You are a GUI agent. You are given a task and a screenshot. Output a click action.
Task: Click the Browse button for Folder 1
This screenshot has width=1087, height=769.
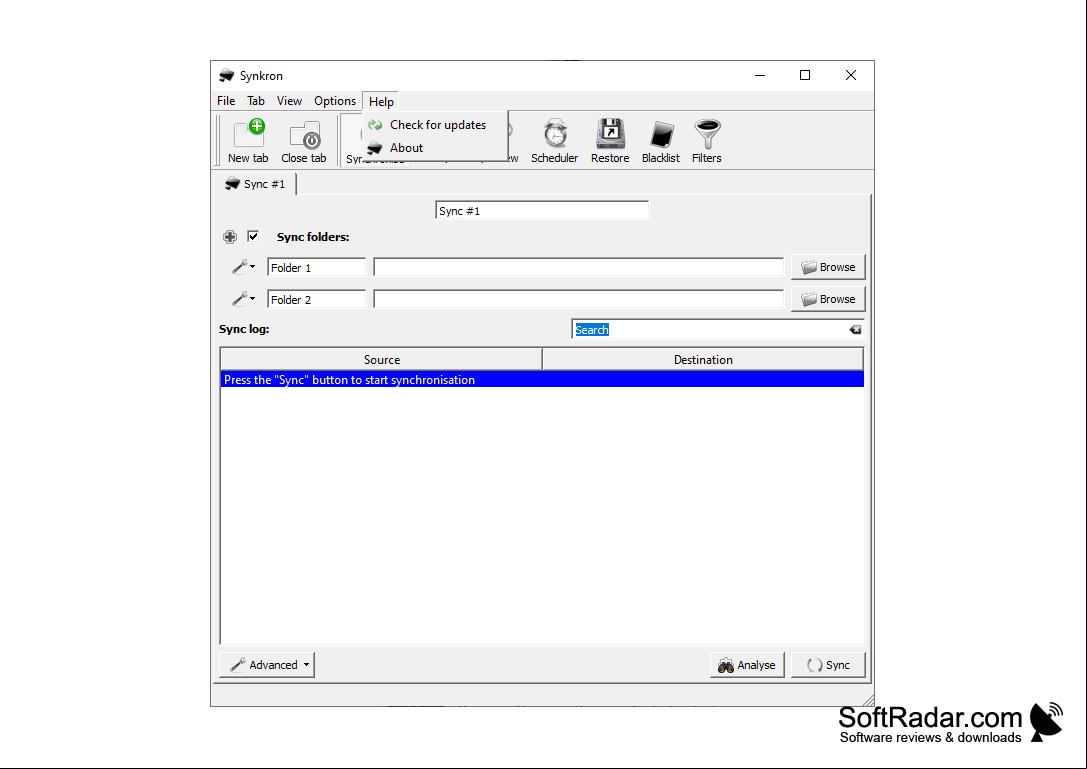828,267
